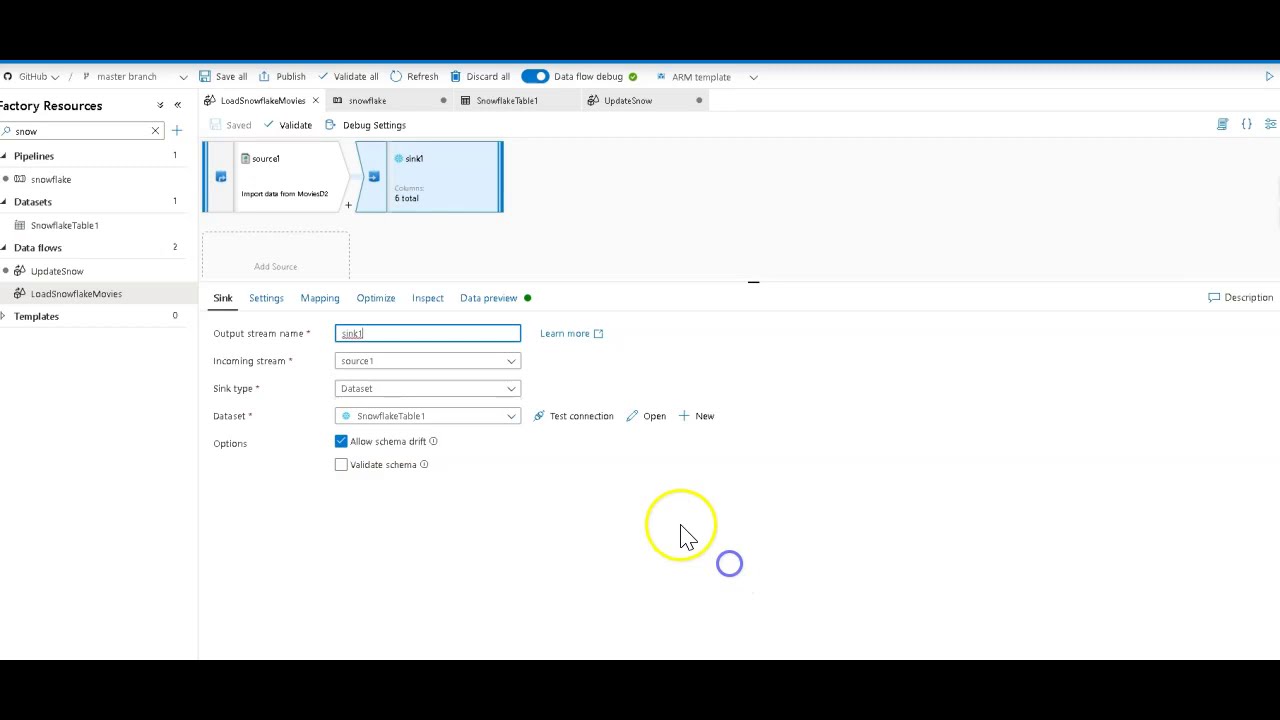
Task: Open the Settings tab of the sink
Action: pos(266,298)
